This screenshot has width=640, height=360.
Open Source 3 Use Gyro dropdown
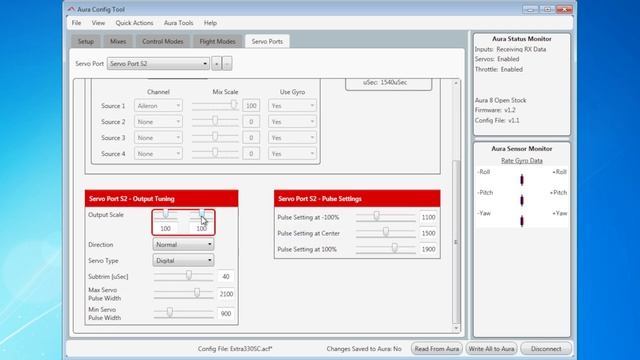[x=292, y=138]
